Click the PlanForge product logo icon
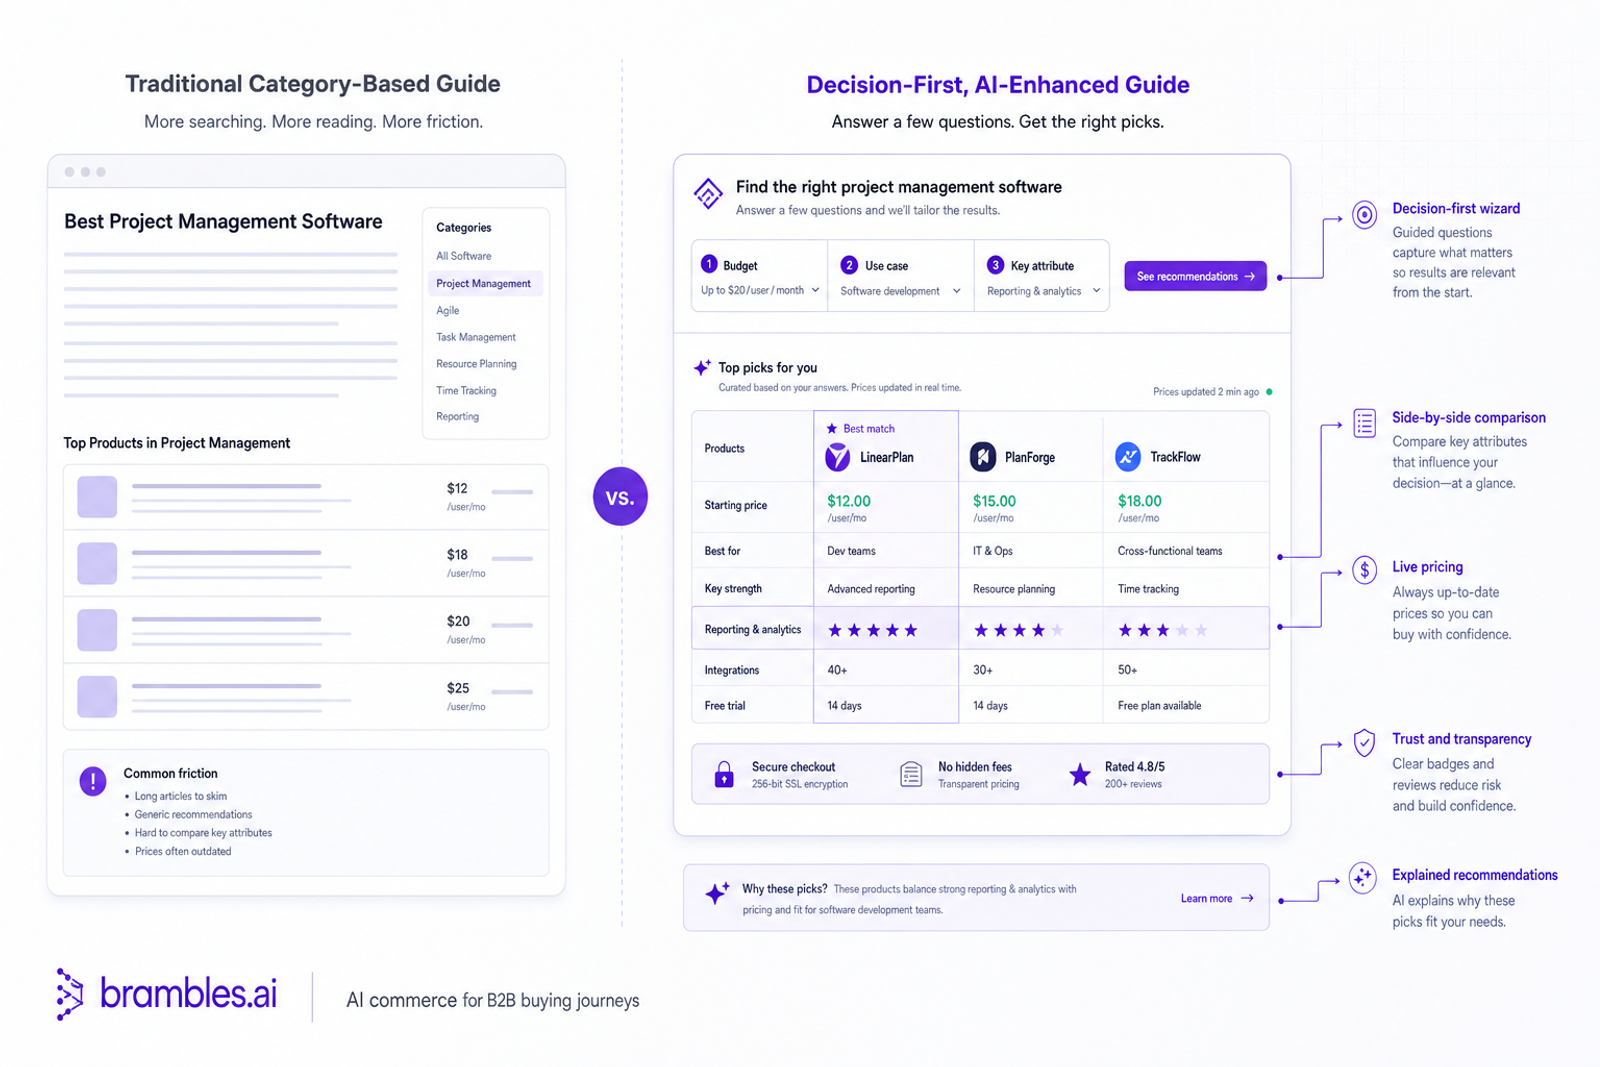This screenshot has width=1600, height=1067. point(983,457)
